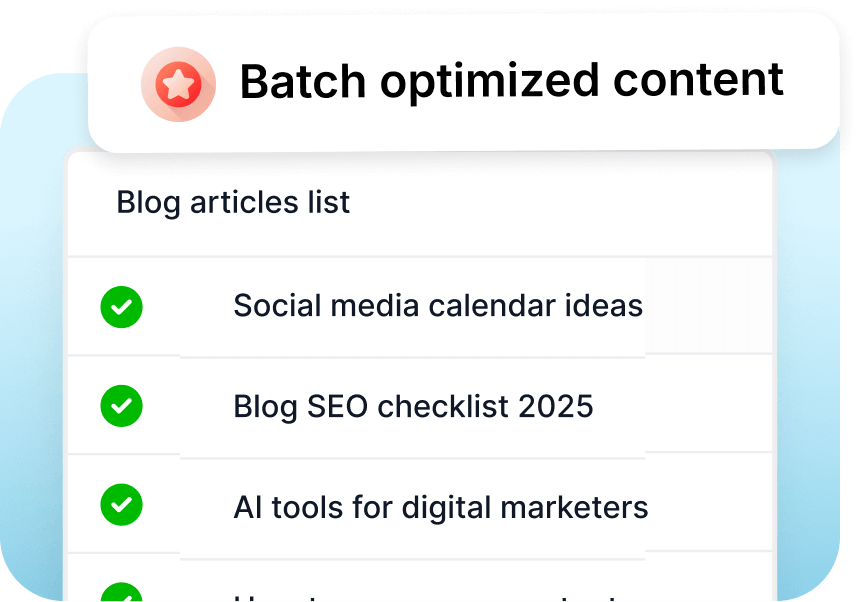Click empty space right of Blog SEO checklist 2025
The height and width of the screenshot is (602, 862).
tap(690, 407)
